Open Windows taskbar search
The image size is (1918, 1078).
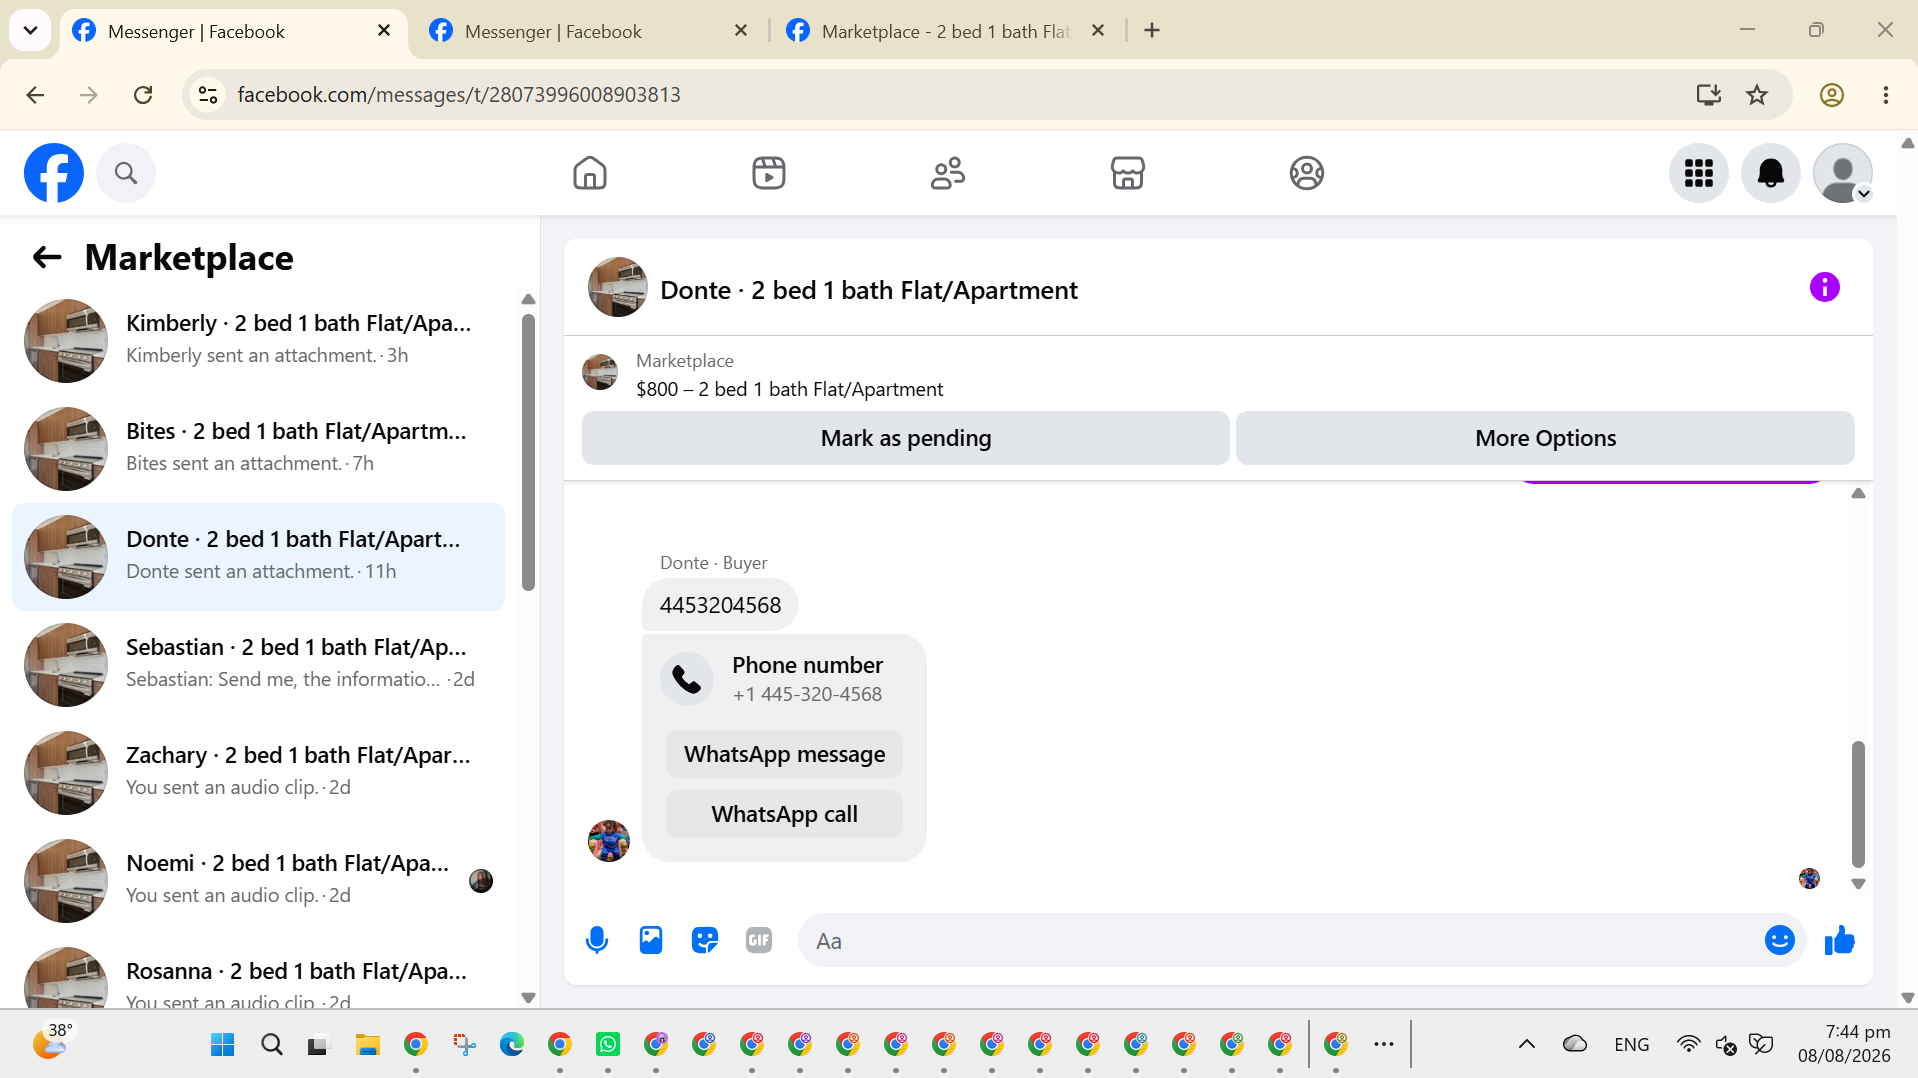(x=271, y=1045)
